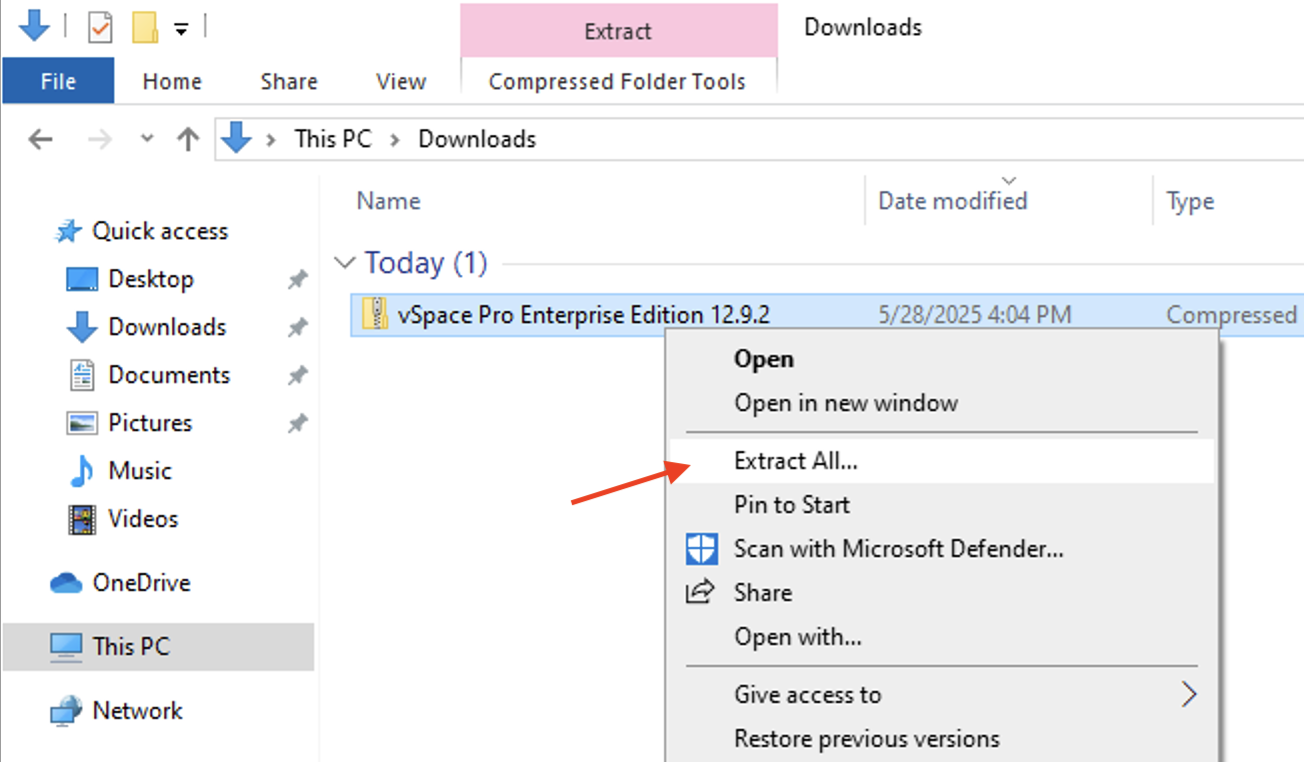Sort files by the Name column

[x=389, y=201]
